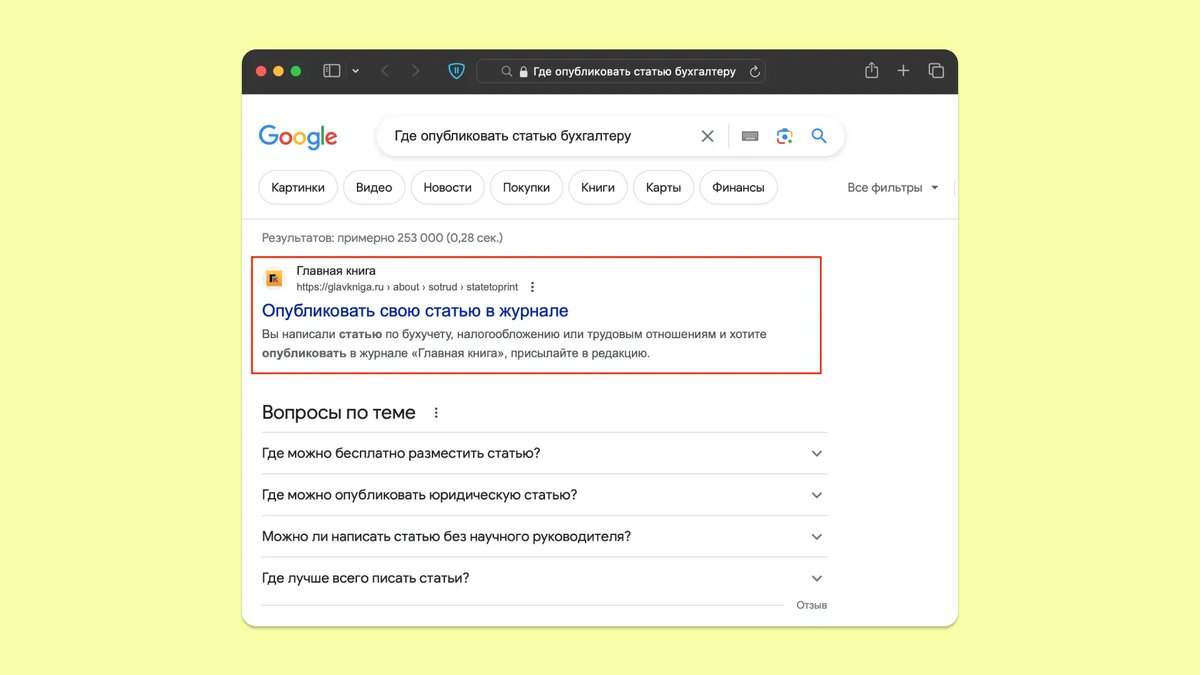Open the «Все фильтры» dropdown
The height and width of the screenshot is (675, 1200).
pyautogui.click(x=893, y=188)
